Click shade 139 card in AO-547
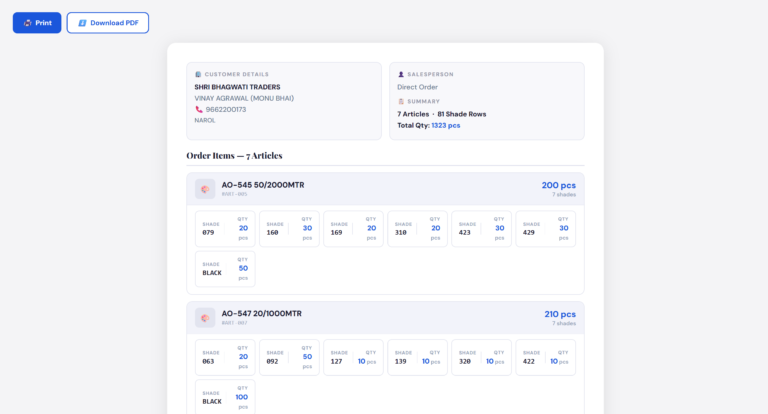 pos(417,357)
